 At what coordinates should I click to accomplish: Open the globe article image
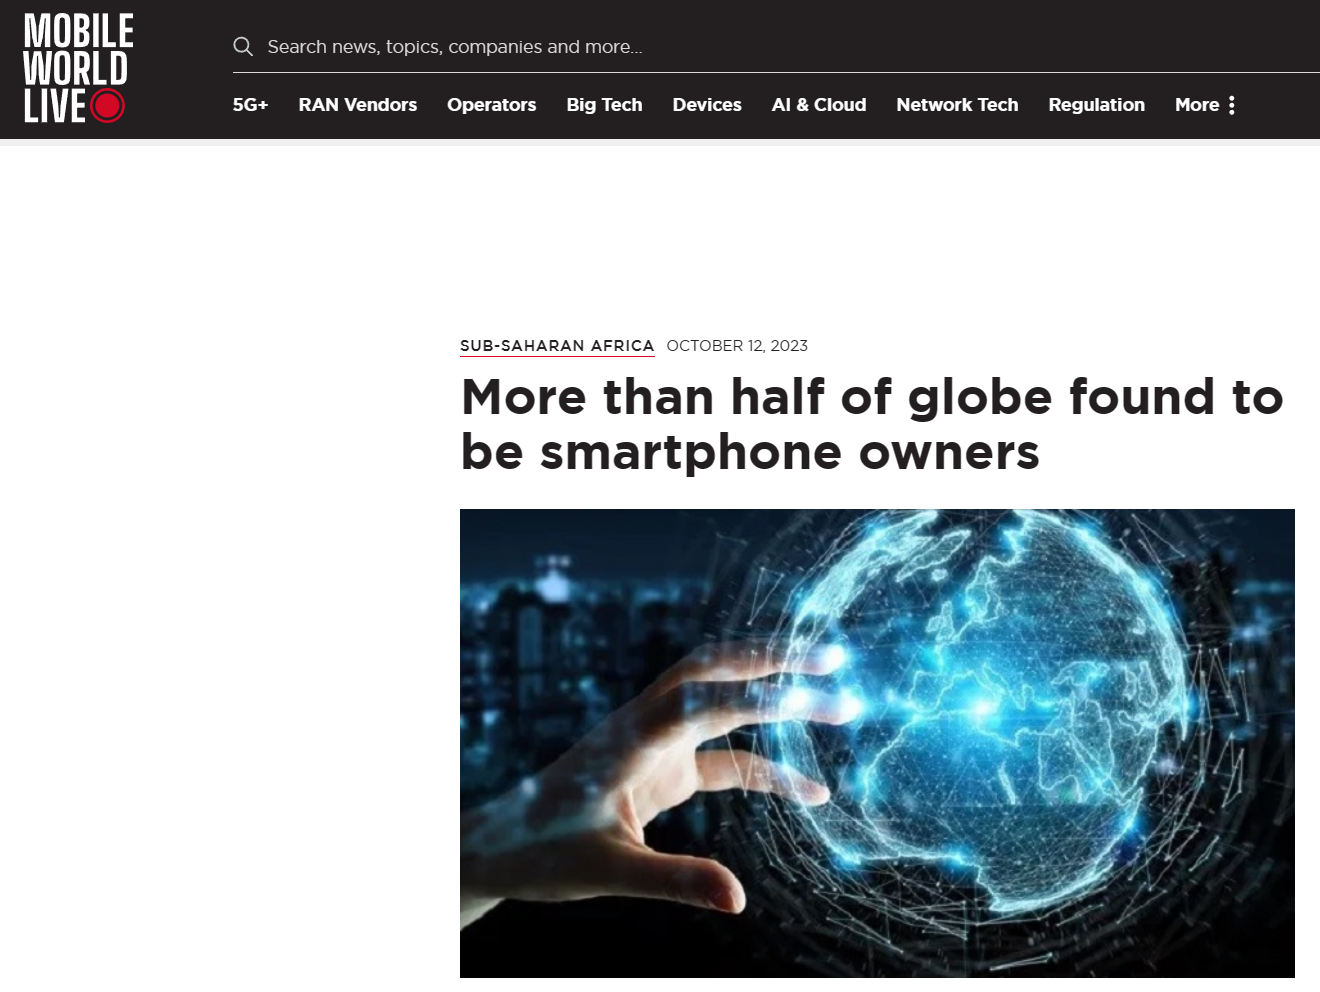[877, 743]
